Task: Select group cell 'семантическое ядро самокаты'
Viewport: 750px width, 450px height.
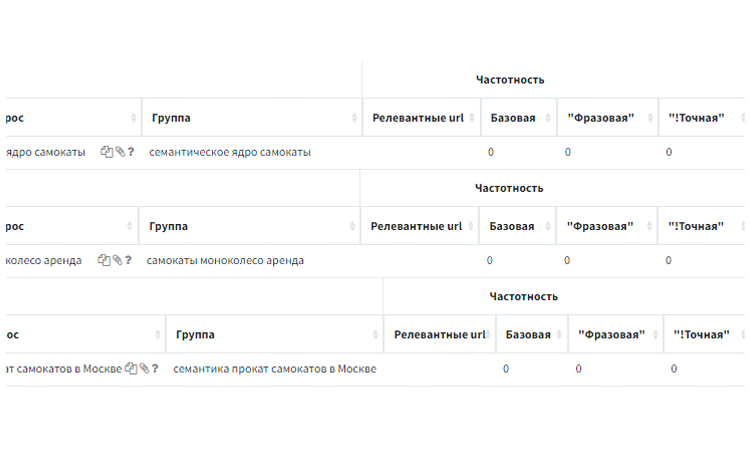Action: click(x=230, y=152)
